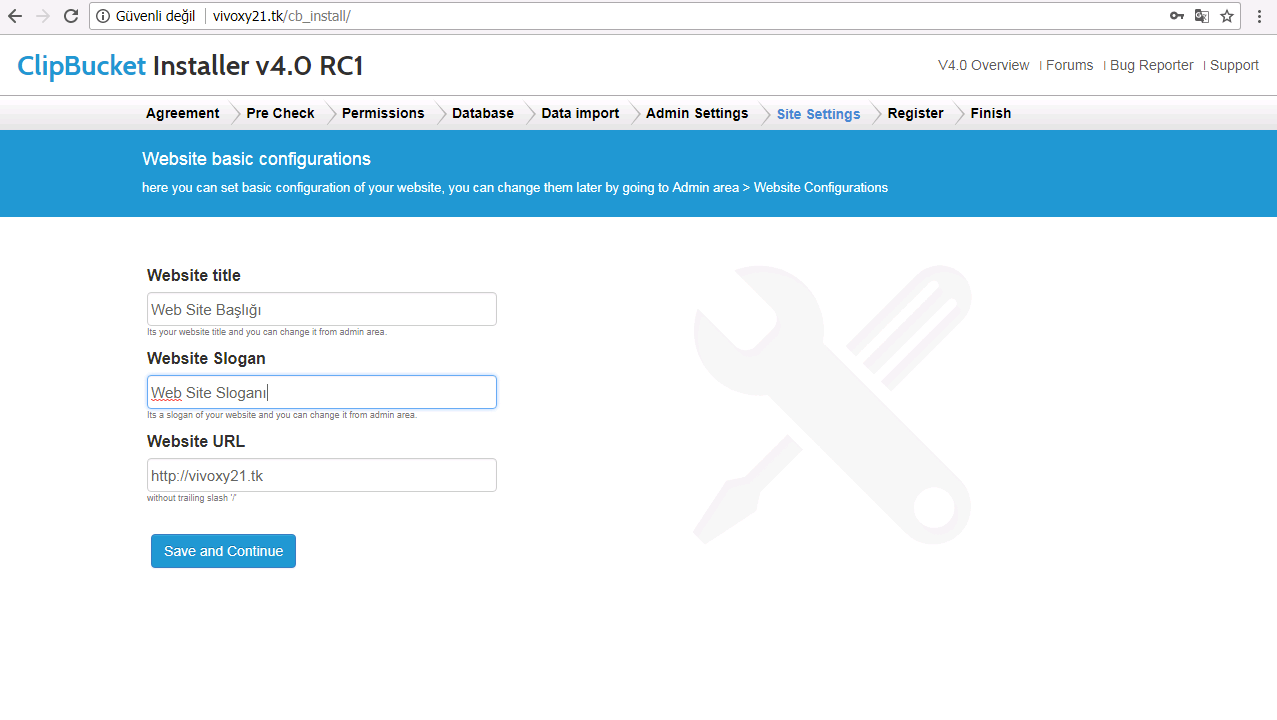The image size is (1277, 720).
Task: Visit the Forums link
Action: pos(1069,65)
